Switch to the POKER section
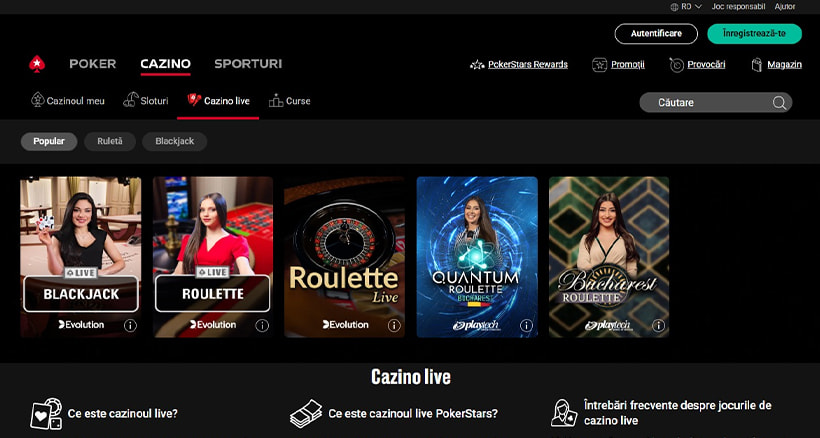The image size is (820, 438). click(93, 64)
